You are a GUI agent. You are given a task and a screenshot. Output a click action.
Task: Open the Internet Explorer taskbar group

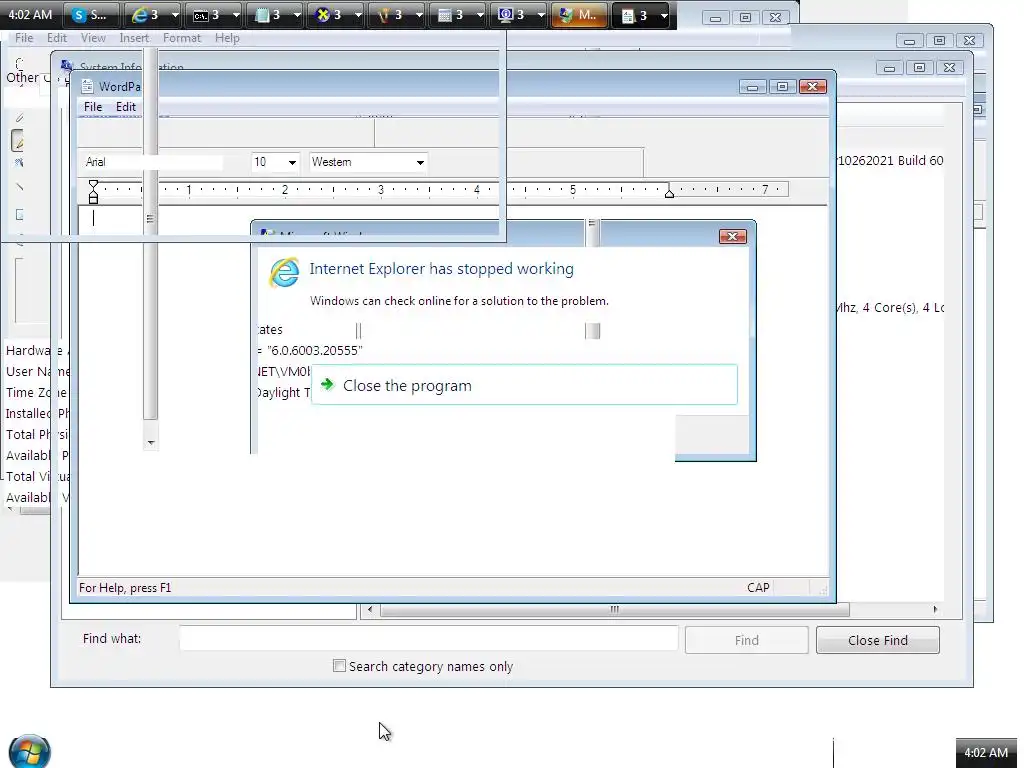click(x=152, y=15)
